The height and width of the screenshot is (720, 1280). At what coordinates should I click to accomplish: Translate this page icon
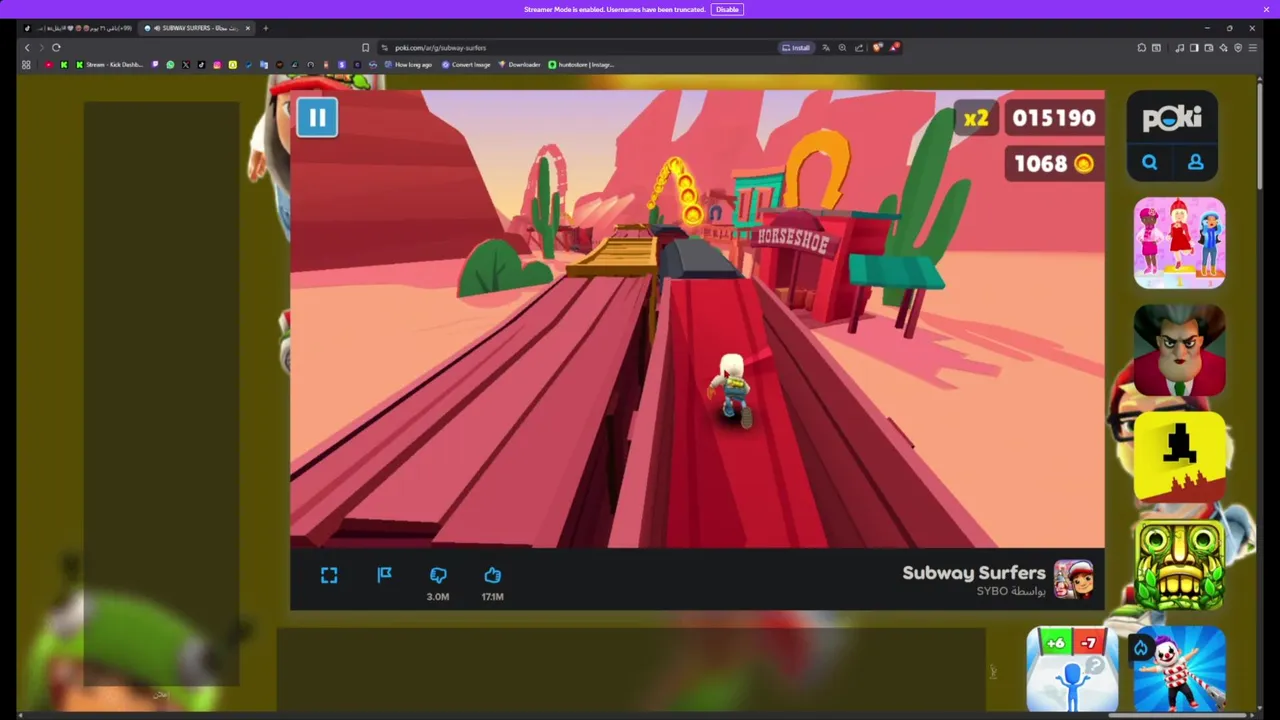[826, 48]
